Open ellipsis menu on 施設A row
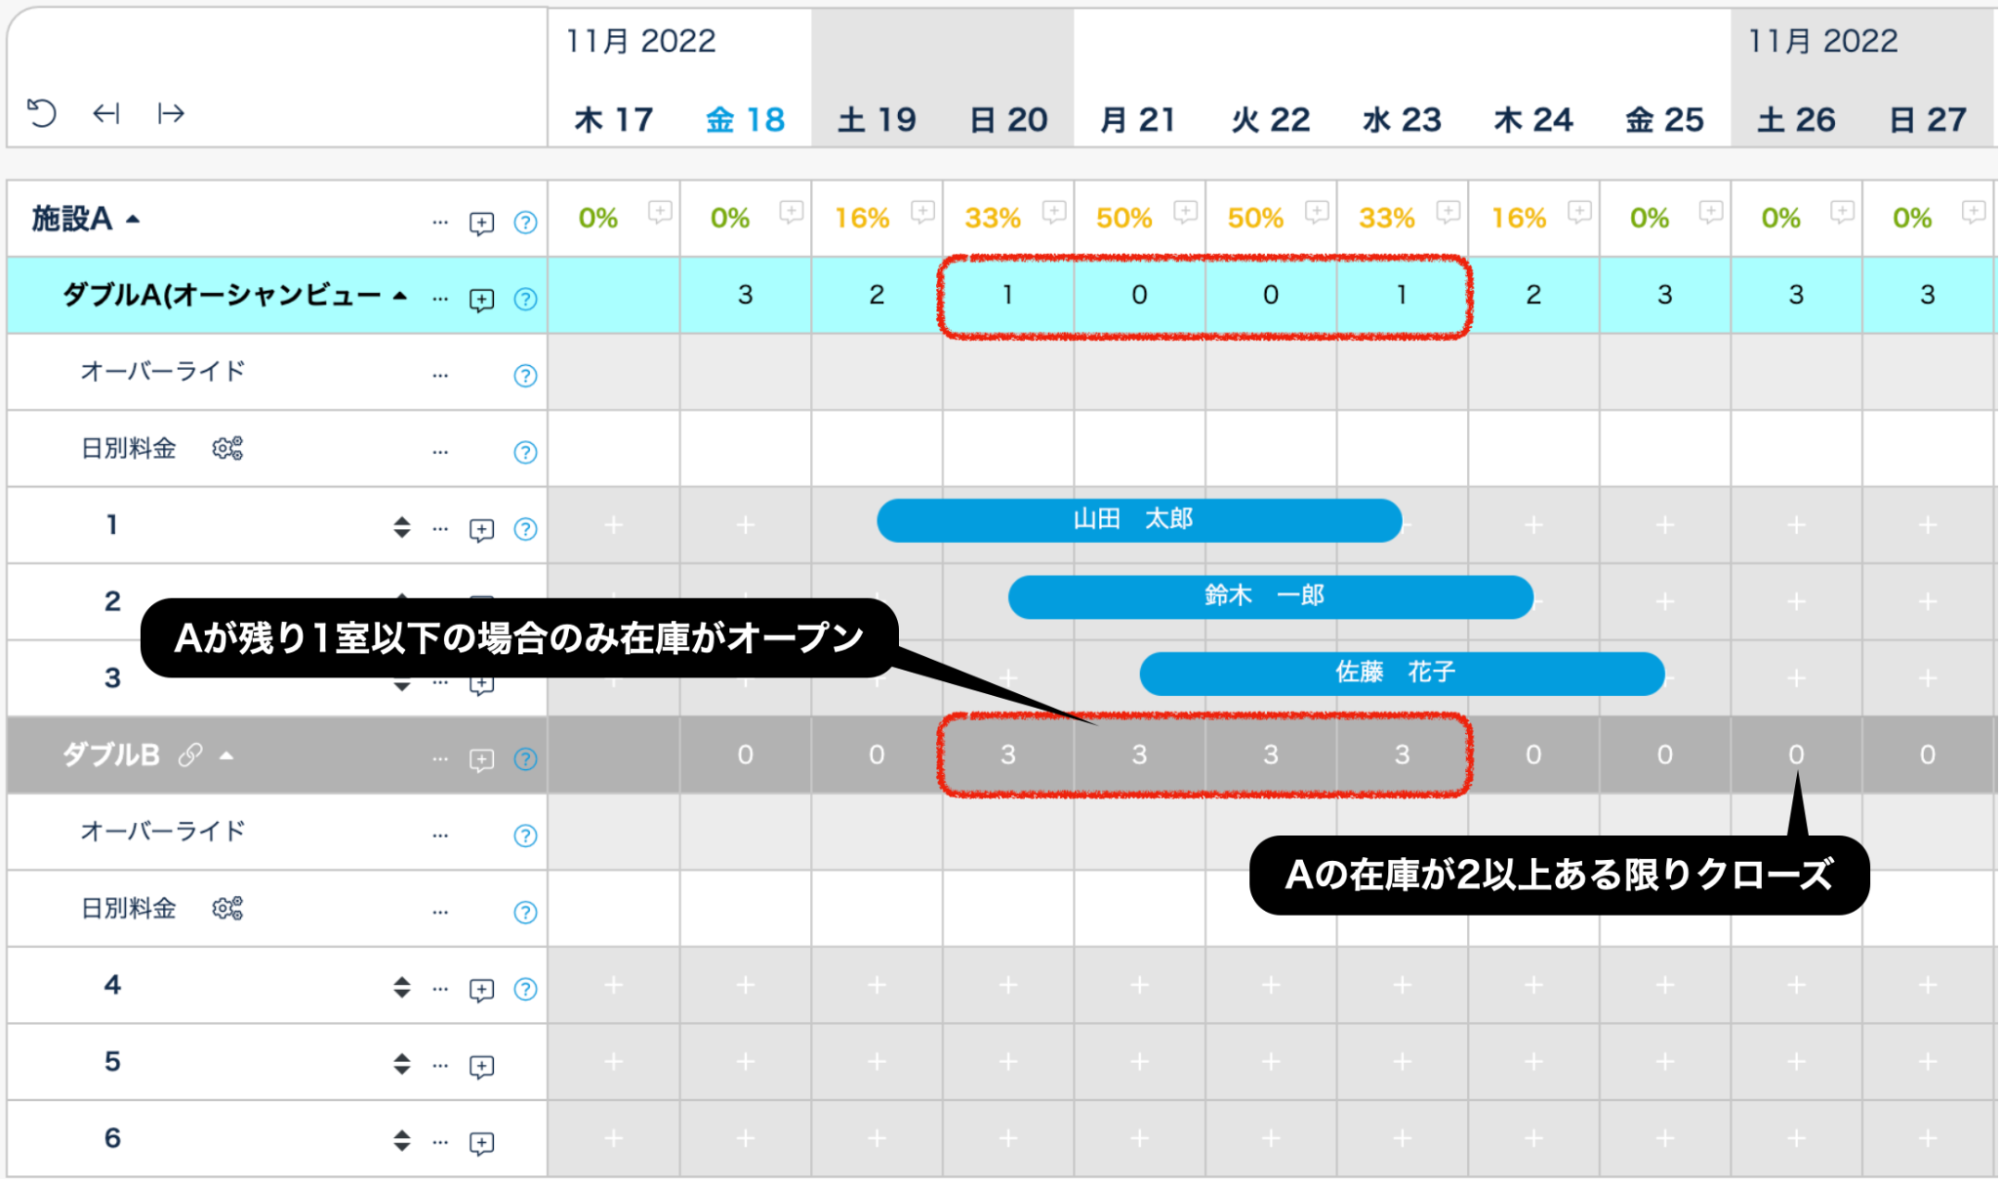The image size is (1999, 1183). (440, 222)
